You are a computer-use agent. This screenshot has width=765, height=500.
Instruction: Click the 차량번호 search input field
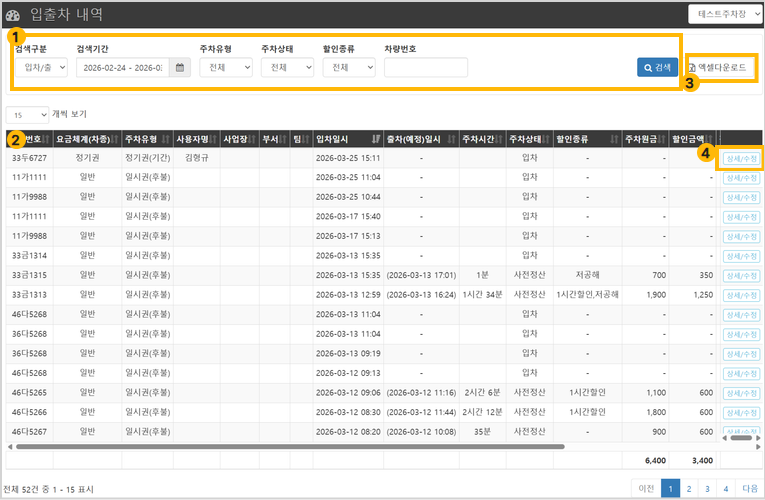(x=426, y=67)
